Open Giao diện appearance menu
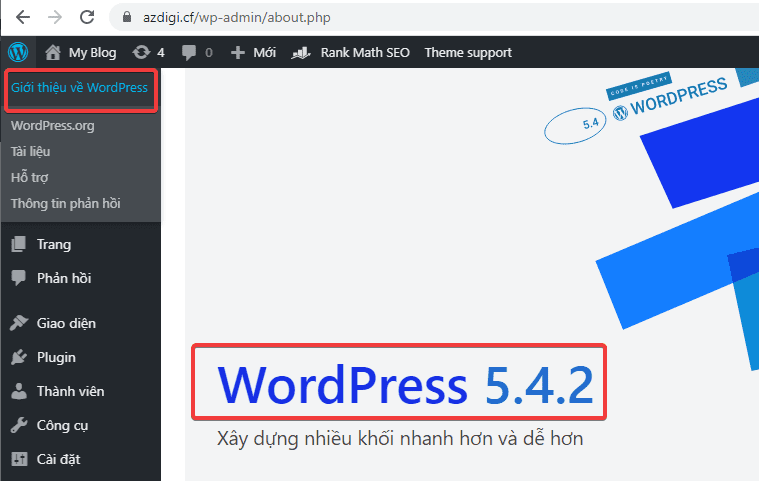Viewport: 759px width, 481px height. pyautogui.click(x=66, y=323)
